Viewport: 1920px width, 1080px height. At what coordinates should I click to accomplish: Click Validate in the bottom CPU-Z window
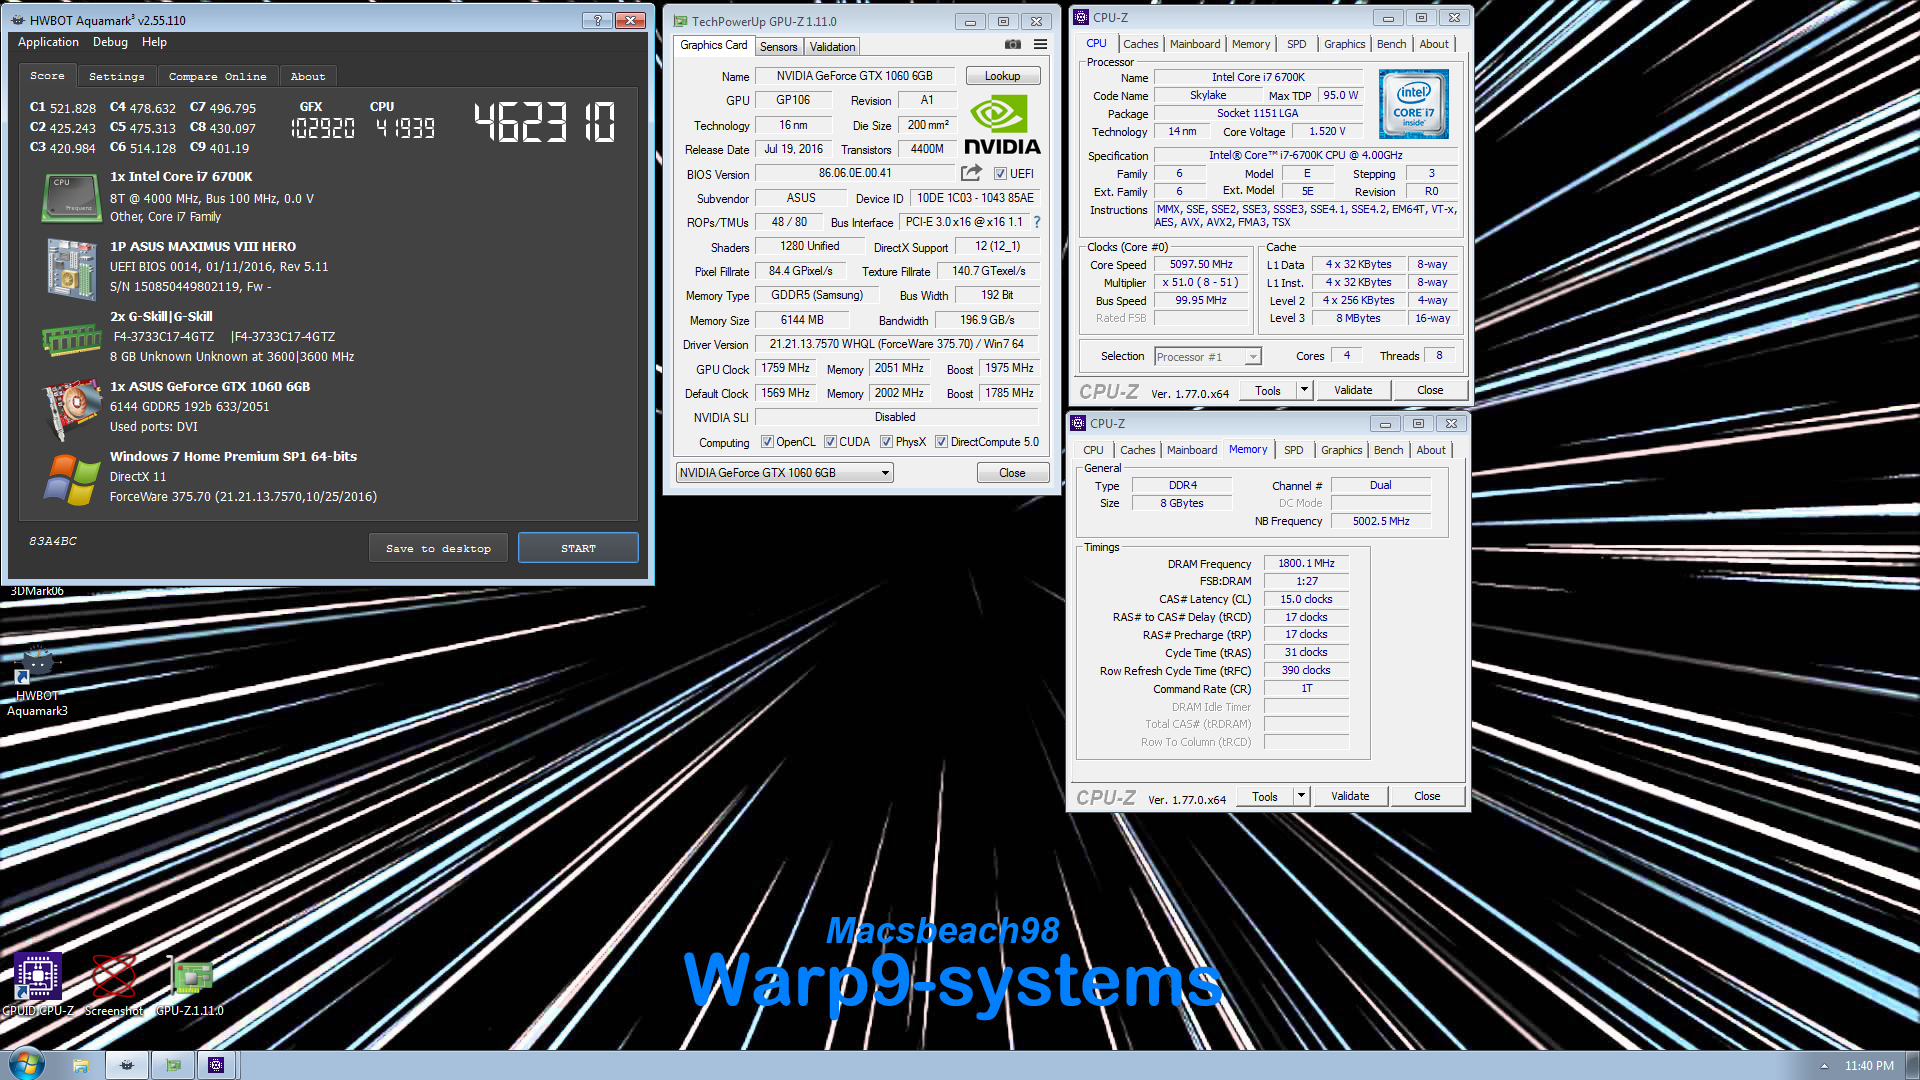(x=1350, y=796)
